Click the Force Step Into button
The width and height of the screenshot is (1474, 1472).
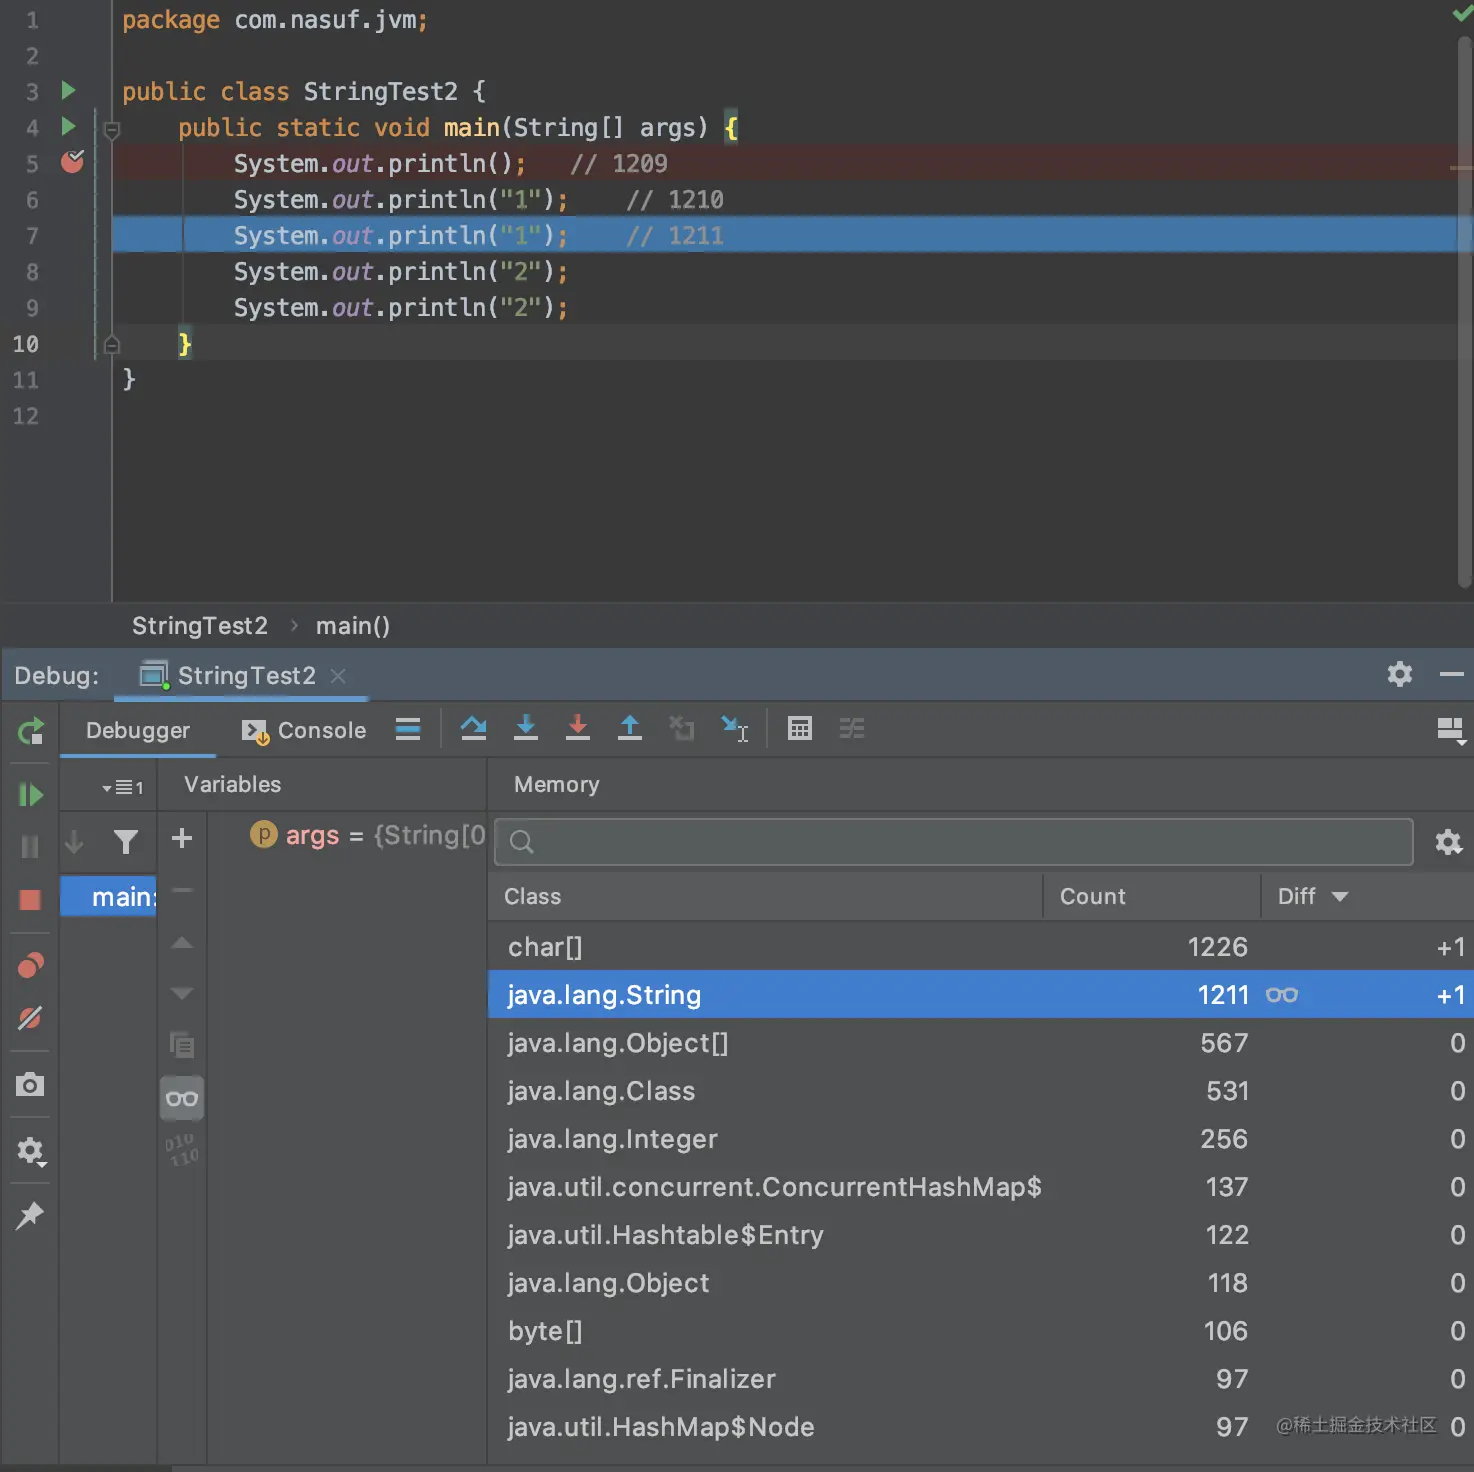click(578, 729)
